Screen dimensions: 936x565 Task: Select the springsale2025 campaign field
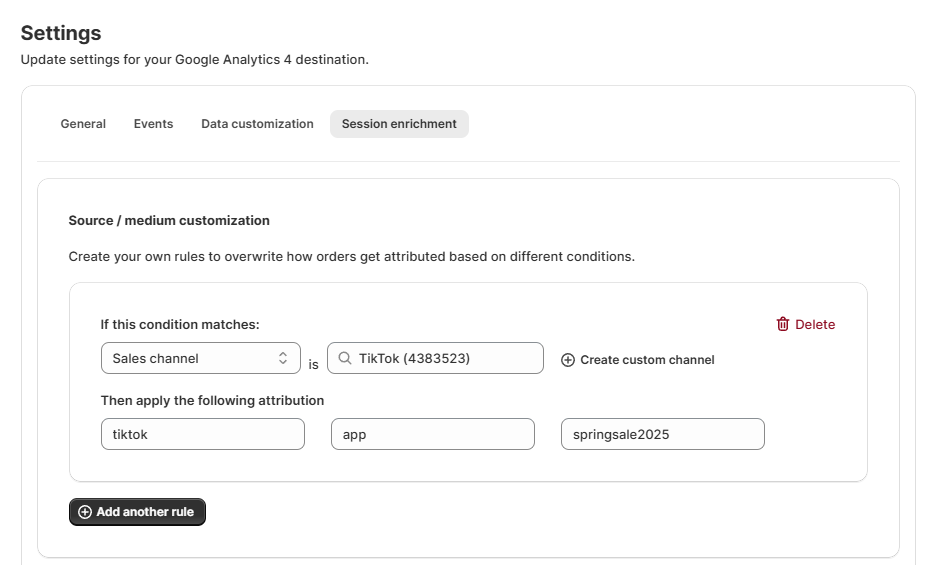(663, 434)
